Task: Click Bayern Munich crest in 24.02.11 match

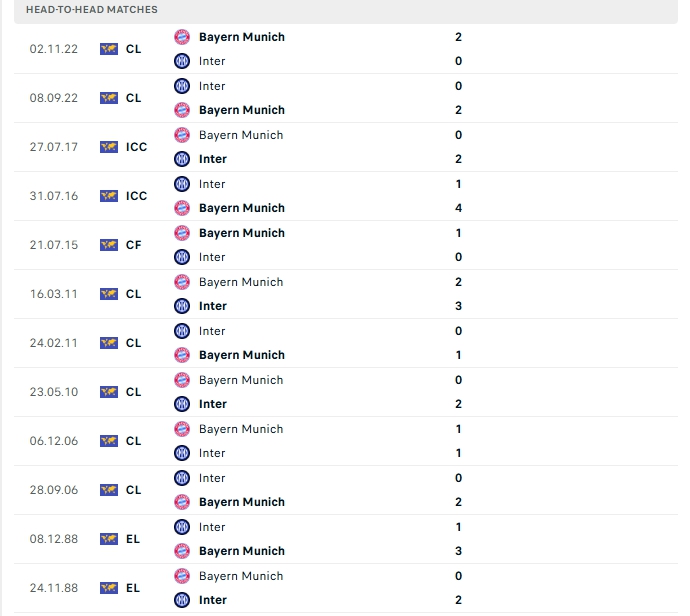Action: (x=182, y=355)
